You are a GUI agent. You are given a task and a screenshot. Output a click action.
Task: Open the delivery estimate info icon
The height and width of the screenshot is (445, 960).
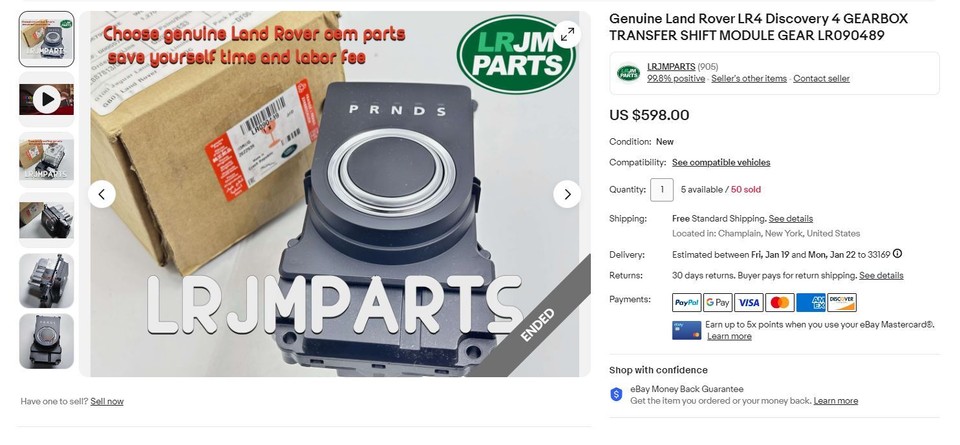click(897, 253)
